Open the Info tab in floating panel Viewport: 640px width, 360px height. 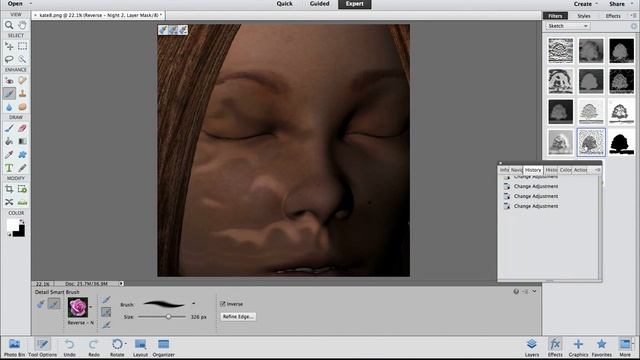click(x=504, y=170)
